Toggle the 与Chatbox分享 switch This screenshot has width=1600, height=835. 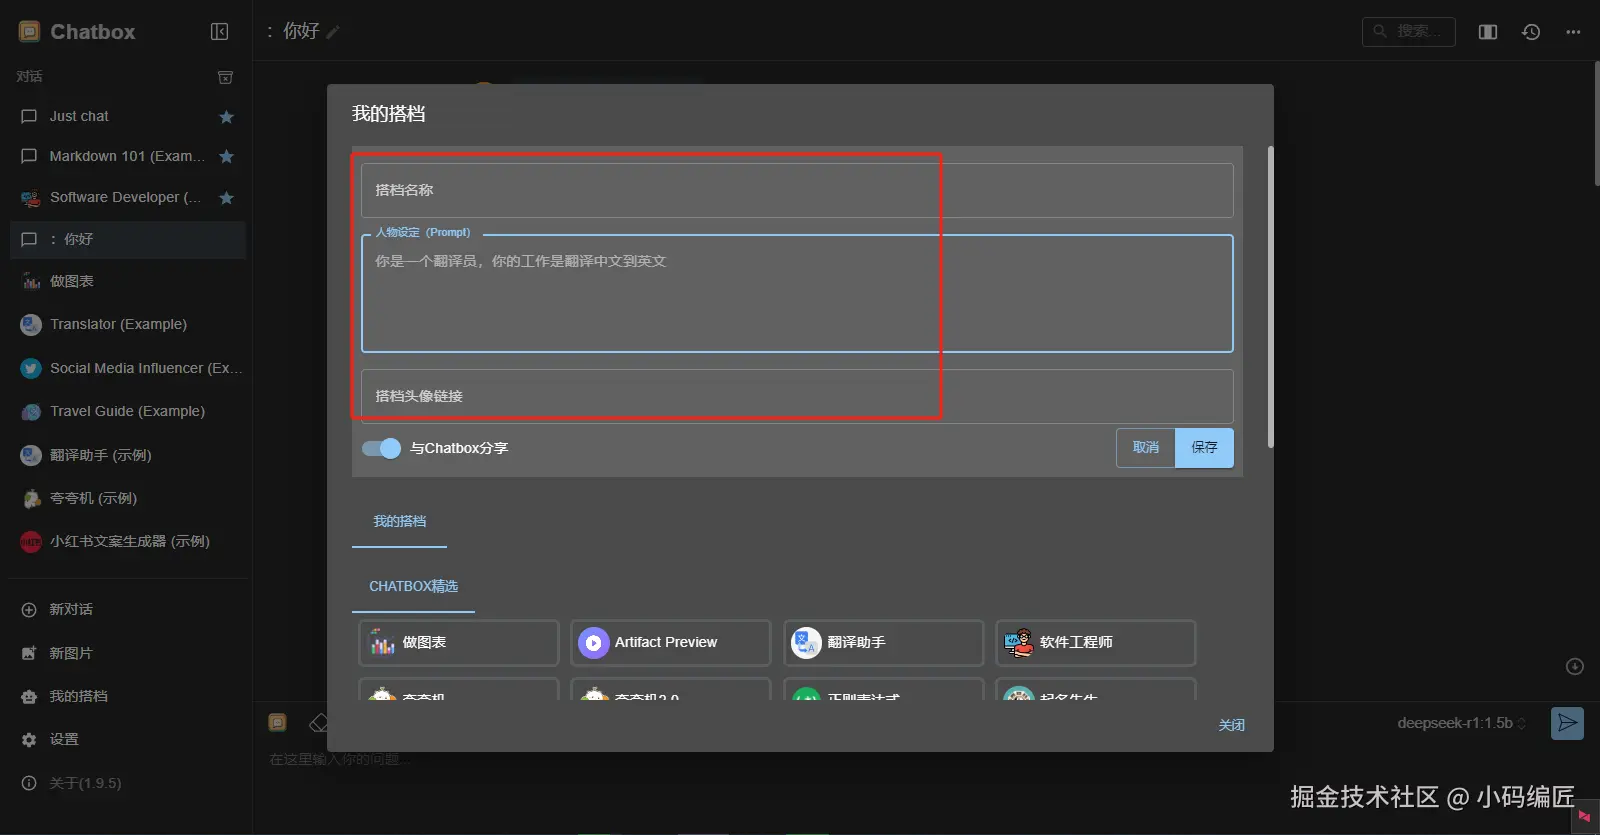point(381,448)
